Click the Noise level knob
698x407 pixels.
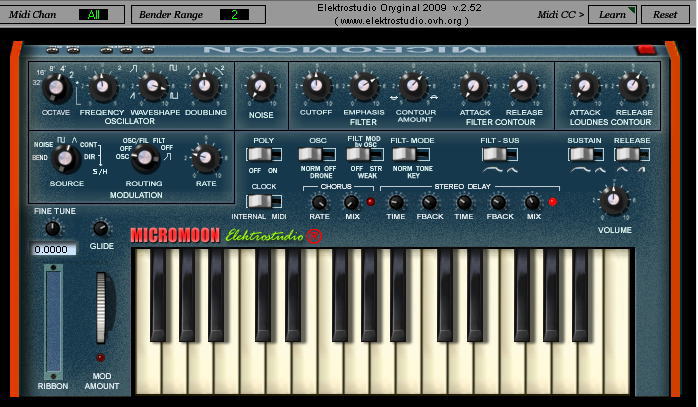point(260,86)
